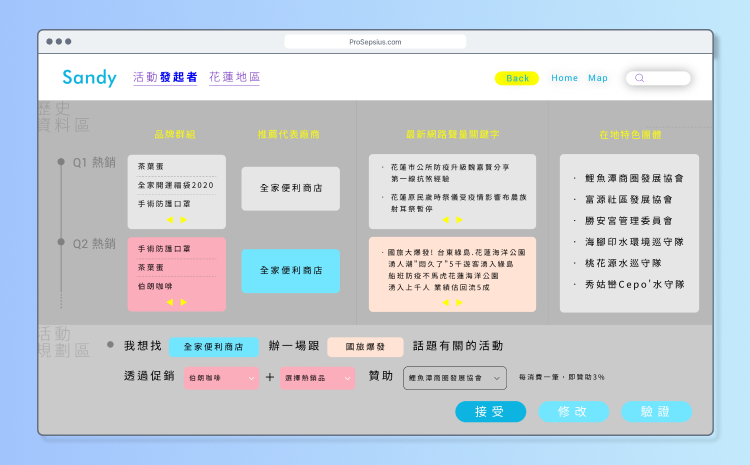The height and width of the screenshot is (465, 750).
Task: Click right yellow arrow in Q1 brand list
Action: click(183, 219)
